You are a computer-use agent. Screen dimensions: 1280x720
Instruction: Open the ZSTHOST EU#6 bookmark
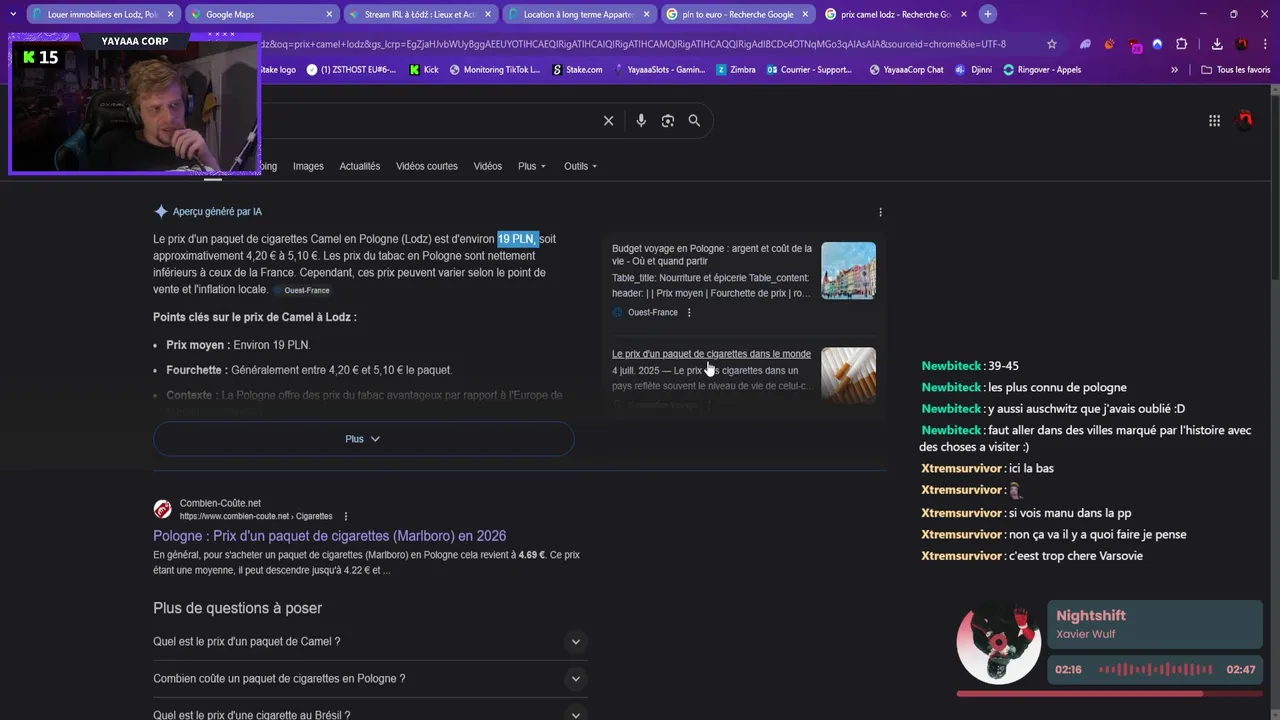click(351, 70)
